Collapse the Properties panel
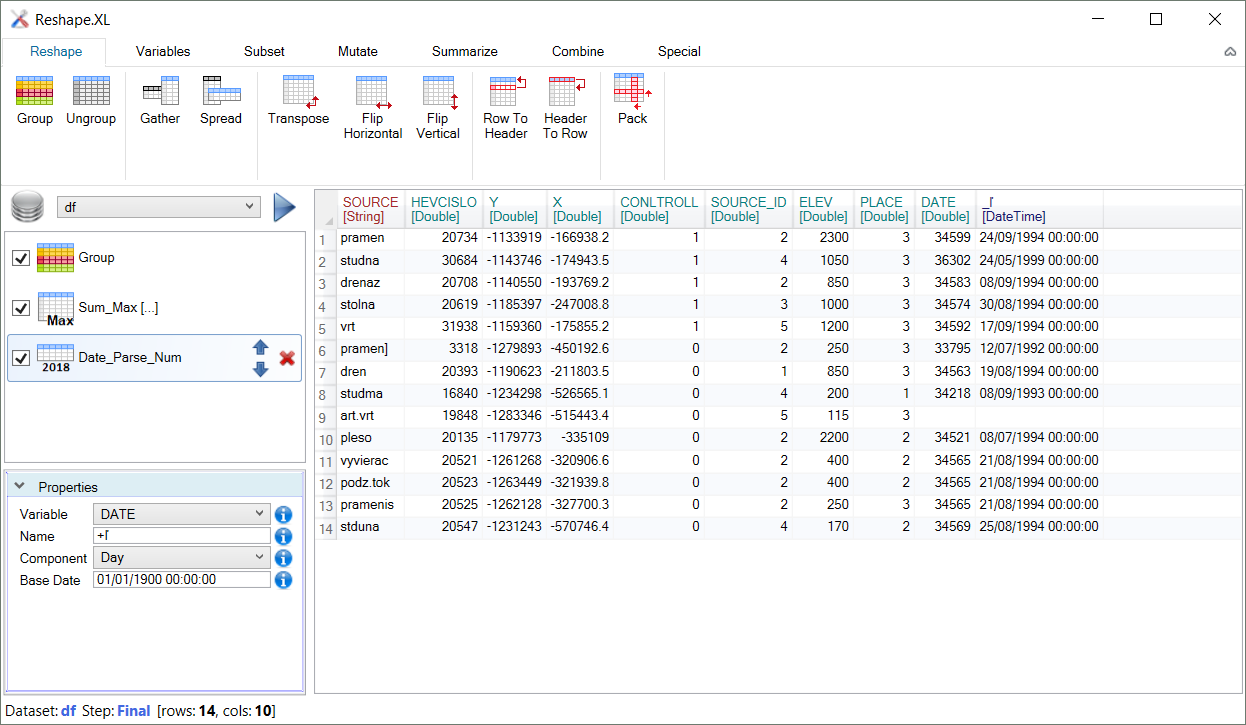Viewport: 1246px width, 725px height. coord(19,487)
